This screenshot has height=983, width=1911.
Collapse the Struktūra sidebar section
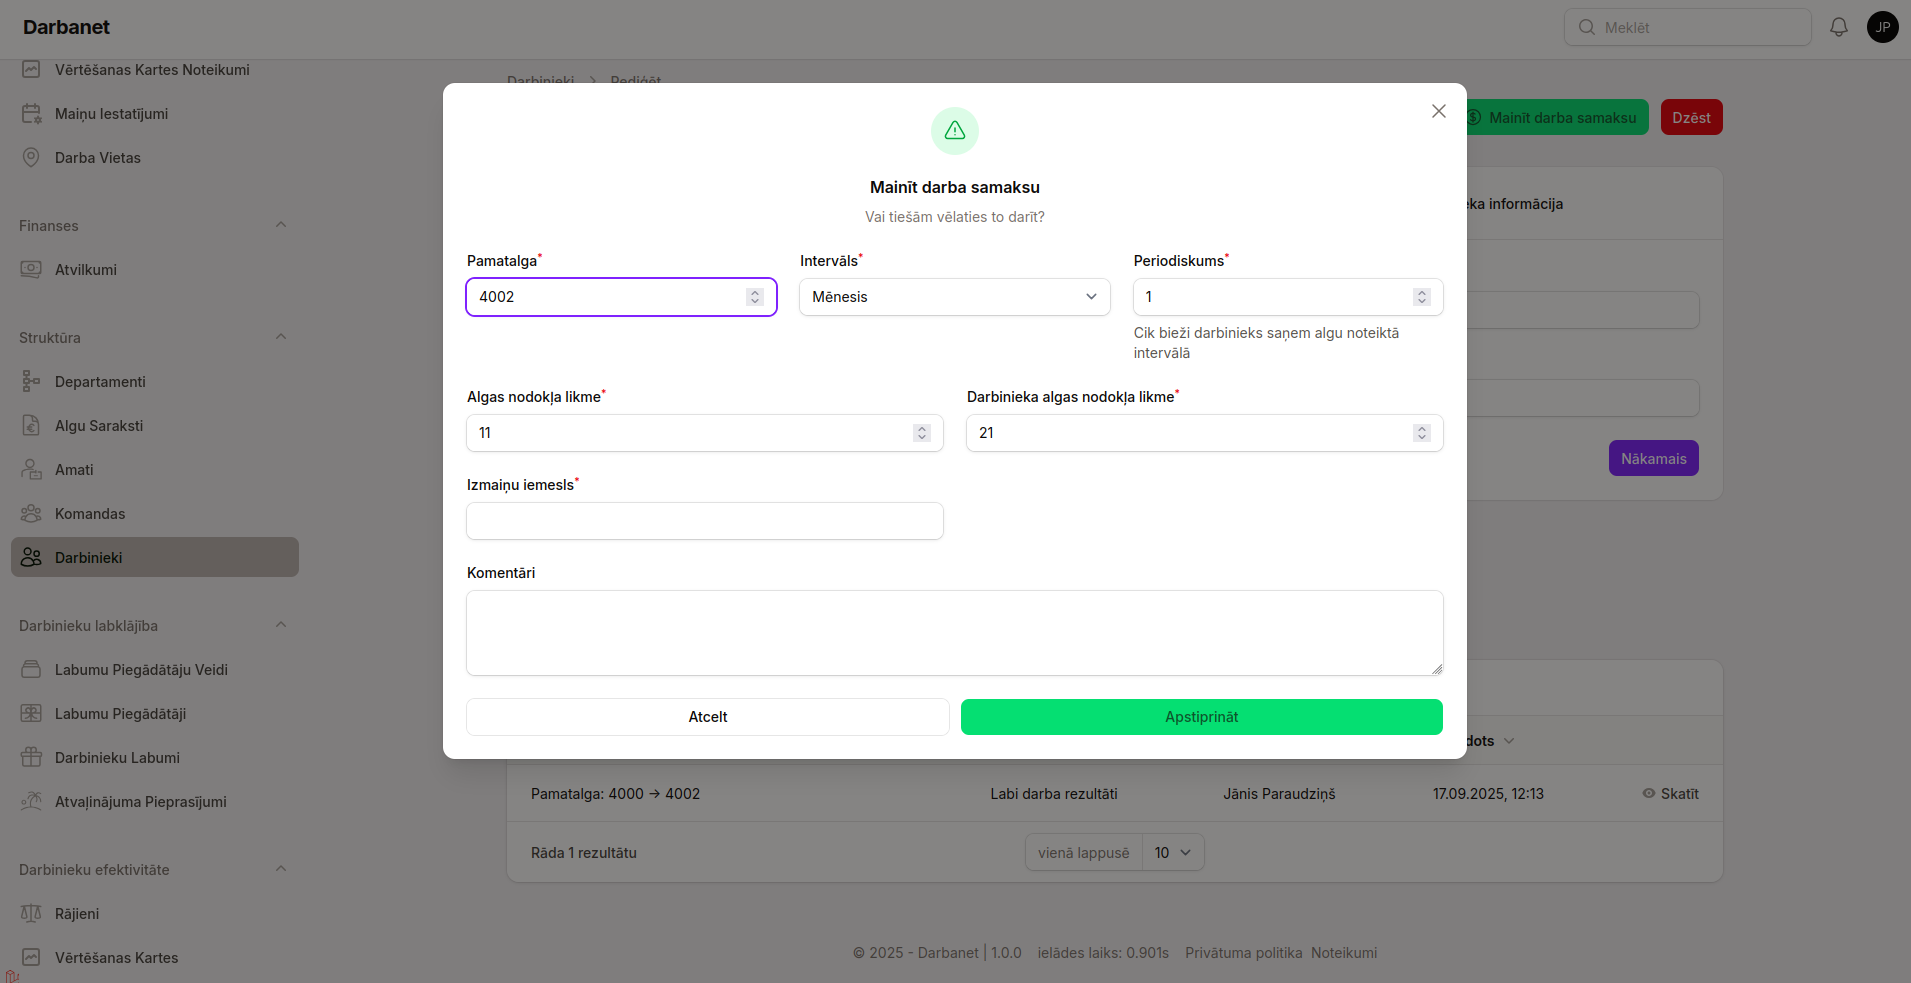click(x=281, y=337)
